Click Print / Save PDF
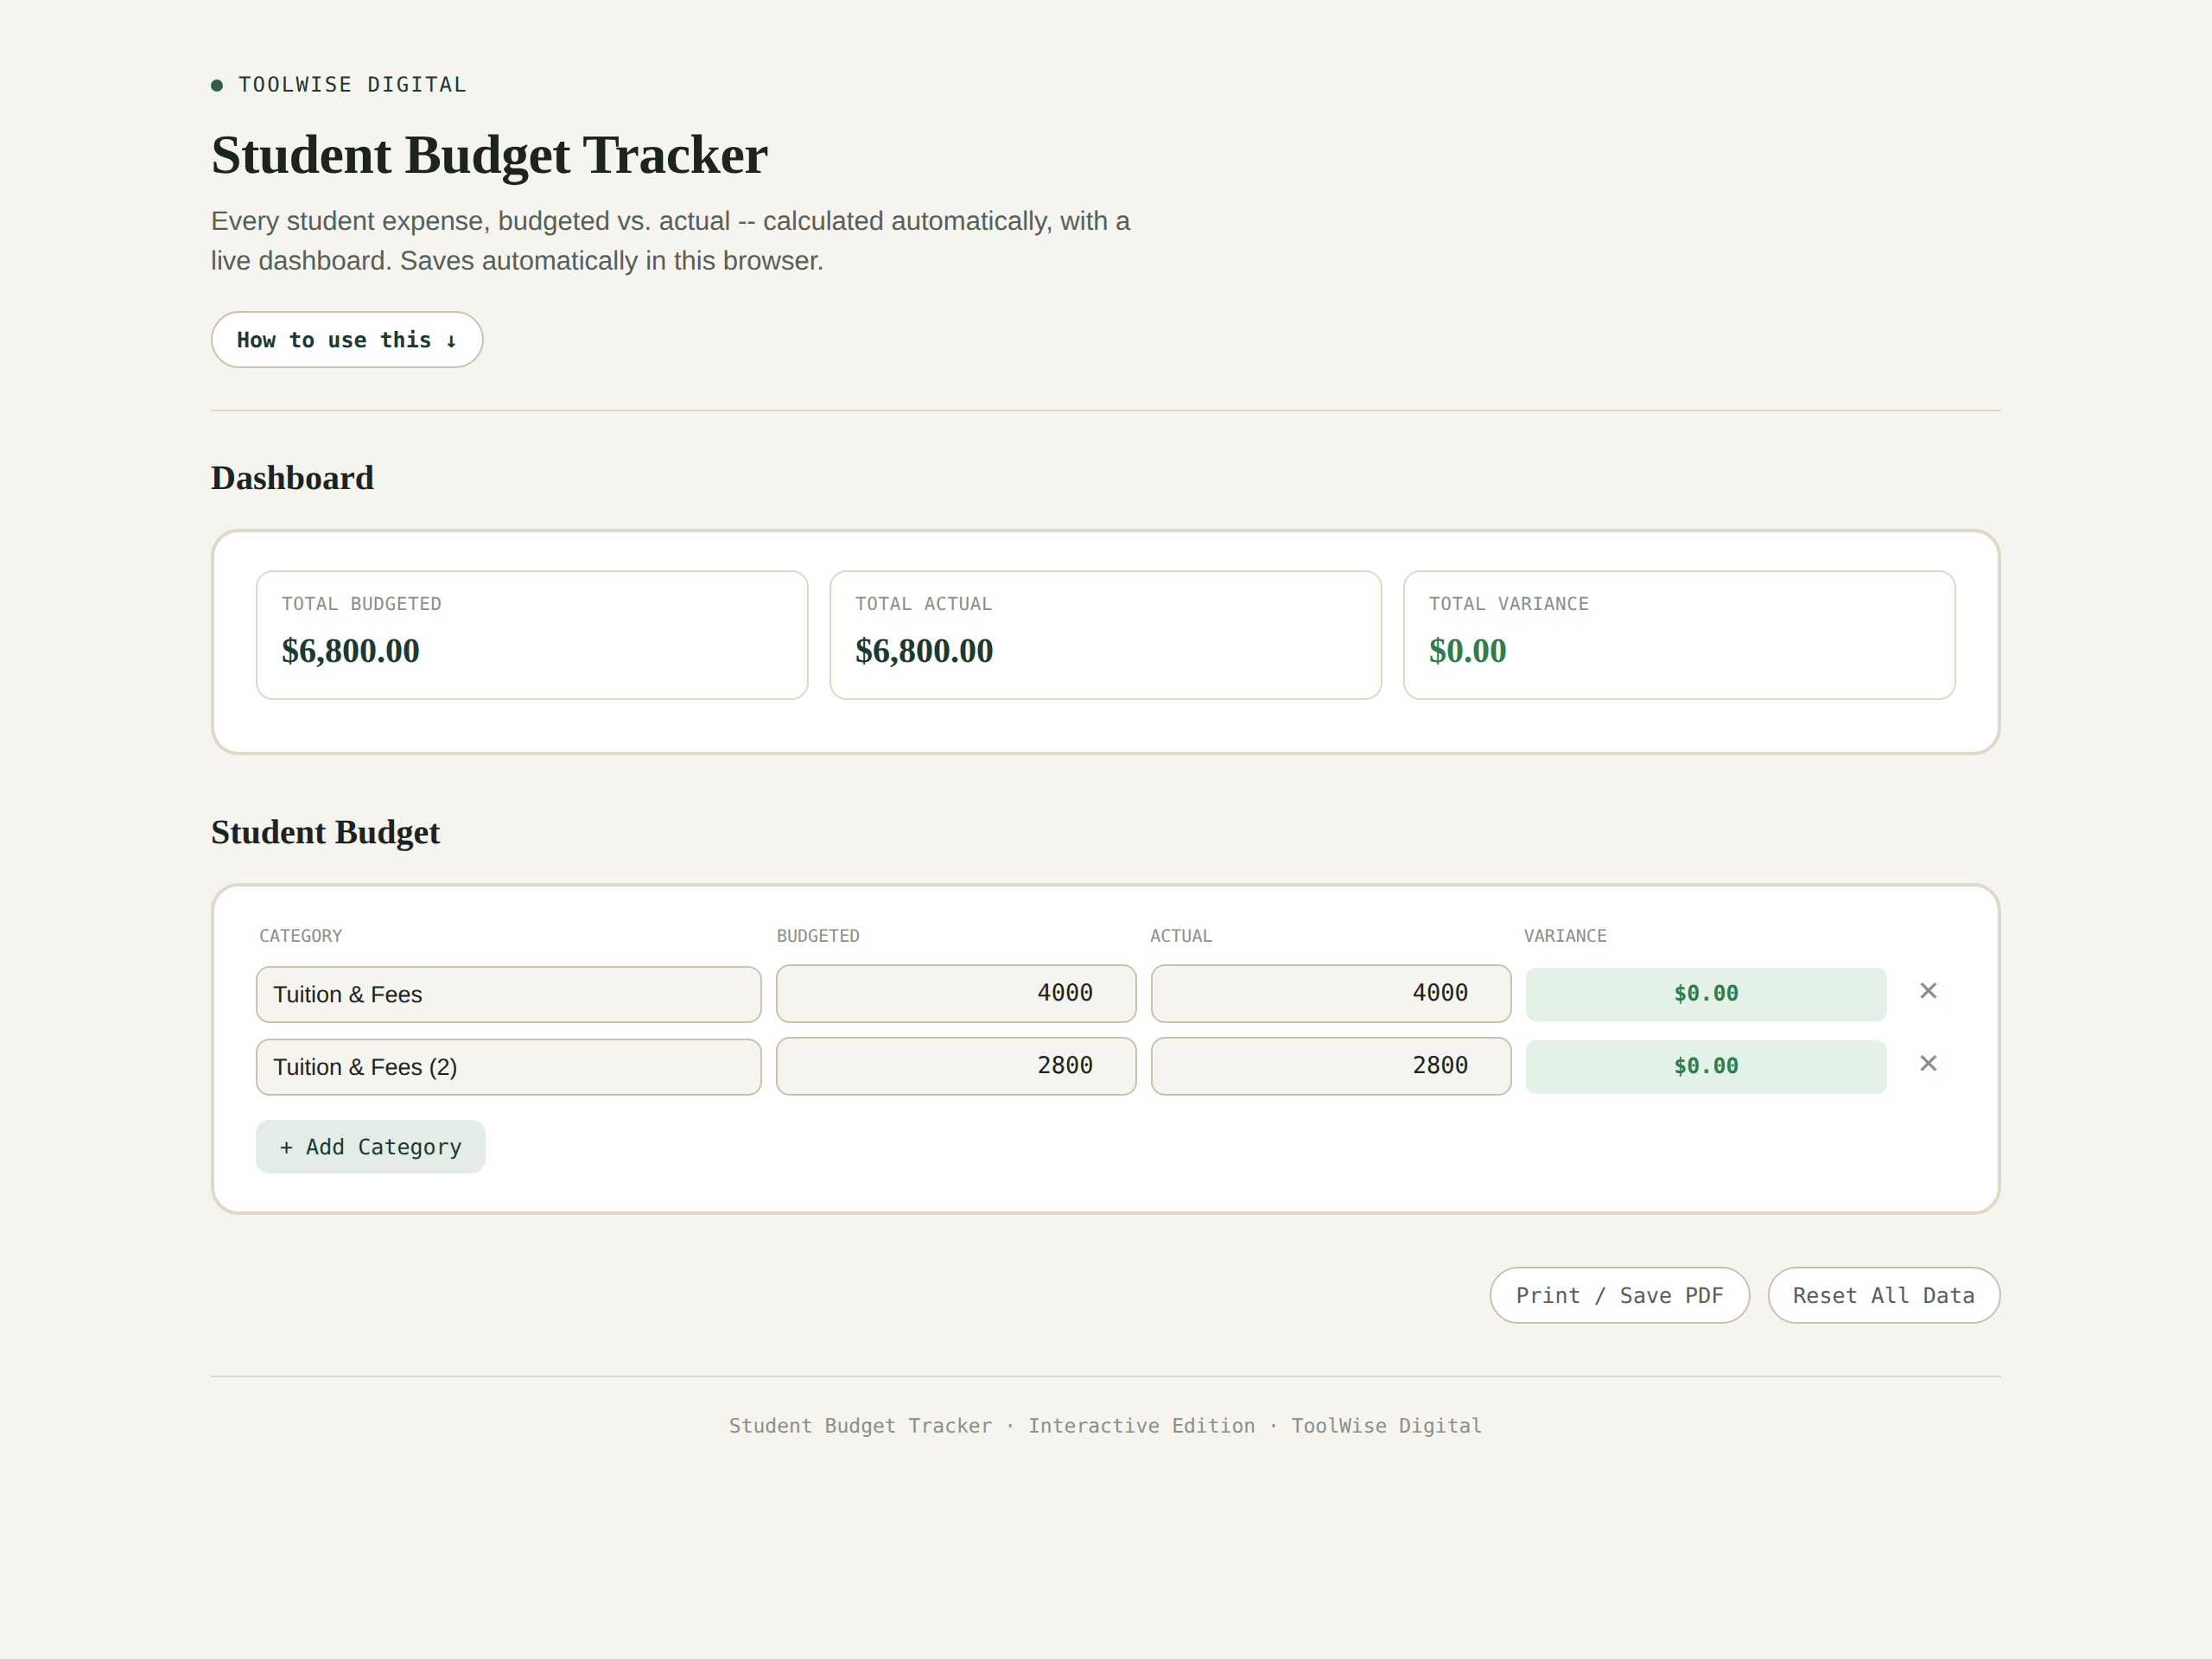The height and width of the screenshot is (1659, 2212). click(1619, 1296)
